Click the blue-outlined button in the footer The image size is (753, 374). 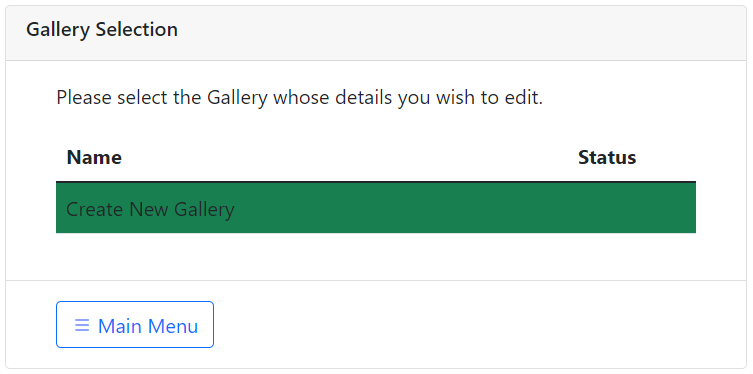tap(135, 325)
